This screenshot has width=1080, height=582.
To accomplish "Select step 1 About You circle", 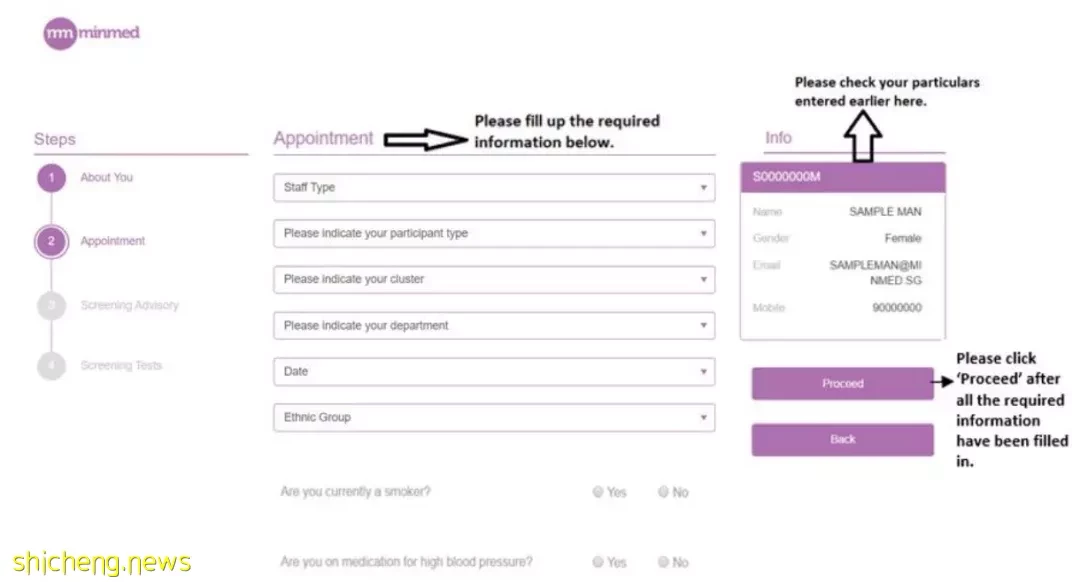I will pyautogui.click(x=51, y=178).
